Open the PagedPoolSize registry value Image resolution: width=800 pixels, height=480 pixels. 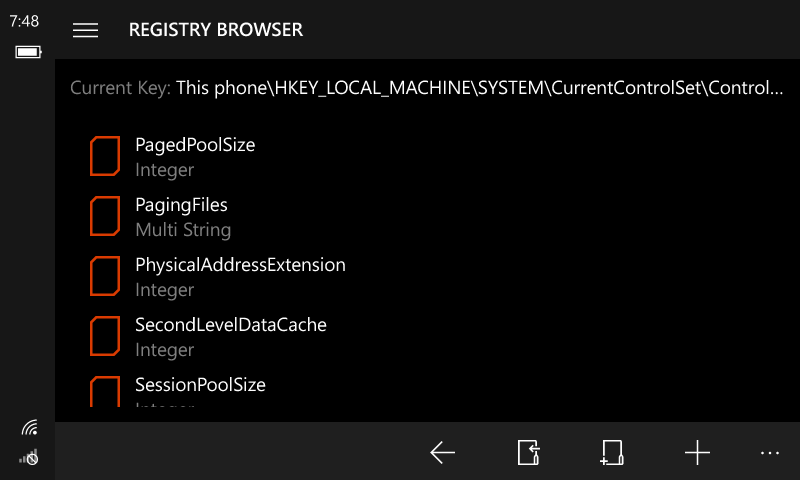pos(195,145)
